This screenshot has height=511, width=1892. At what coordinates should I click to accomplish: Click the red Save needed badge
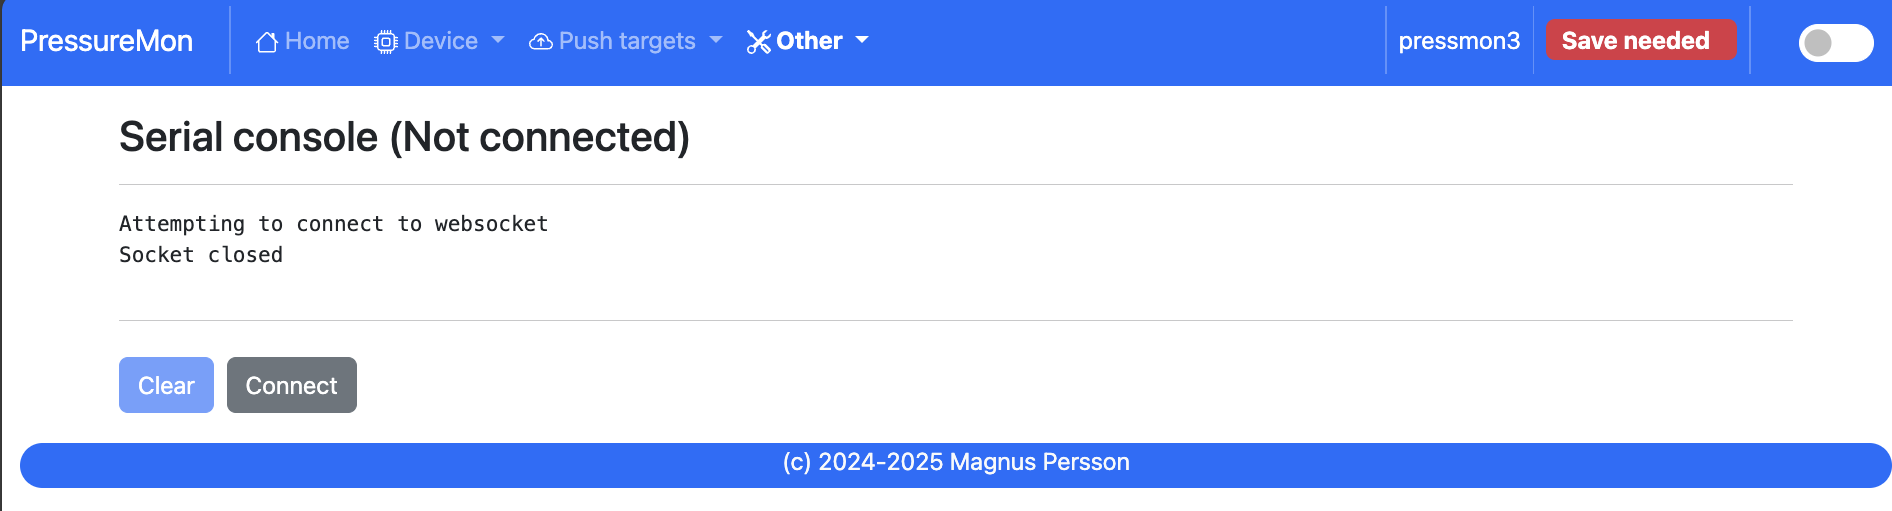pos(1641,41)
